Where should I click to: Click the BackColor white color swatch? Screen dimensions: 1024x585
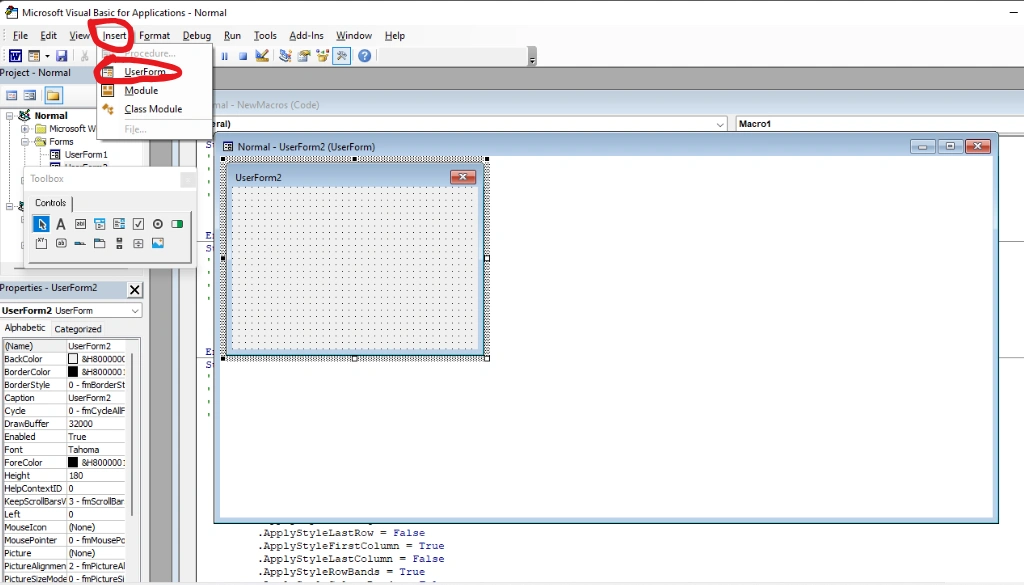(x=73, y=358)
